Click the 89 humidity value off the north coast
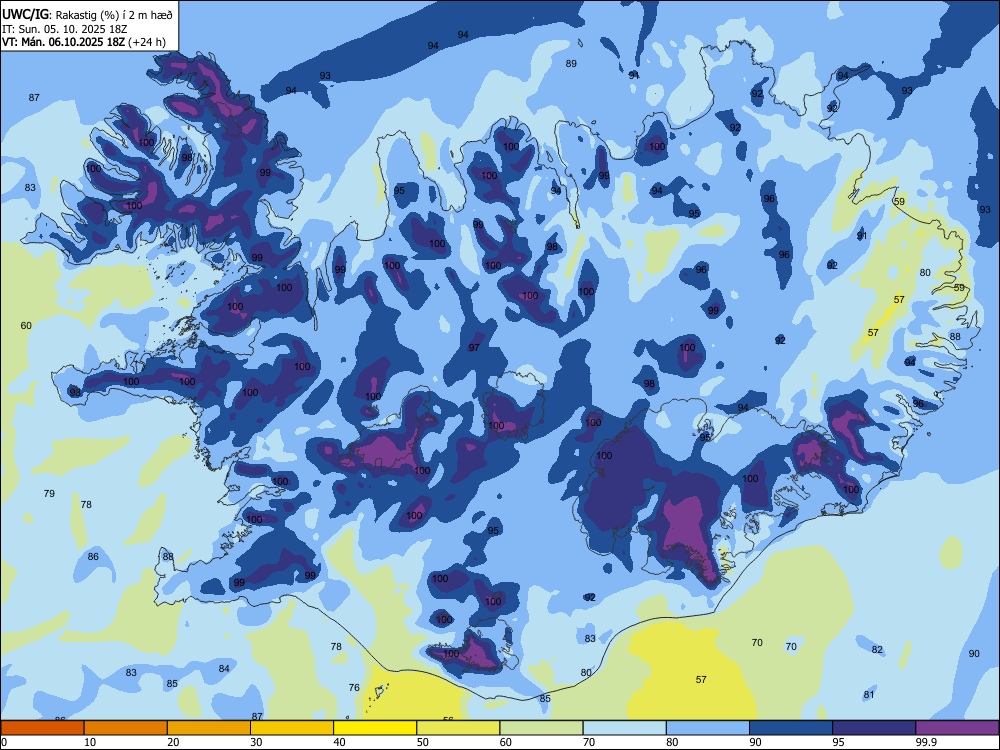 coord(571,63)
